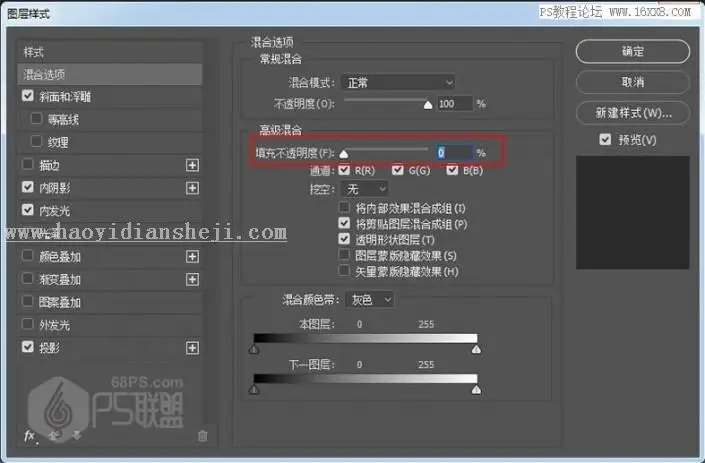Select 混合选项 in the styles list
Screen dimensions: 705x463
(110, 74)
